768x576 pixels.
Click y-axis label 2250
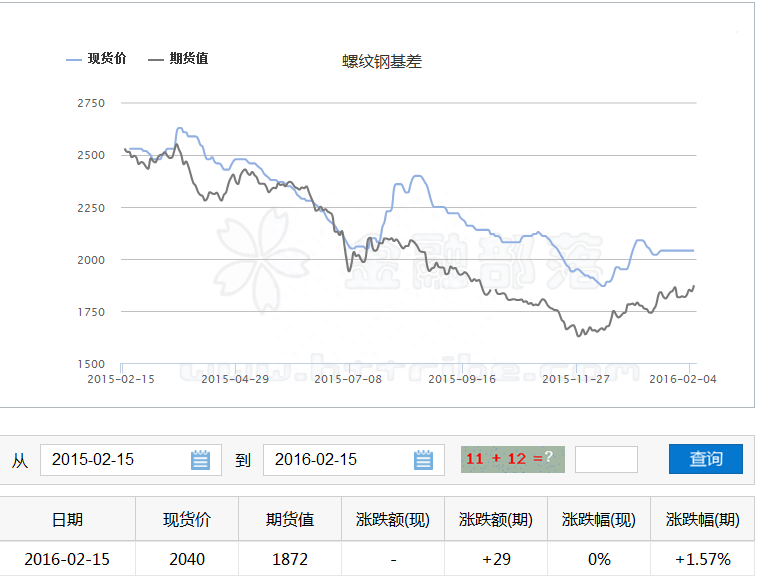[91, 208]
